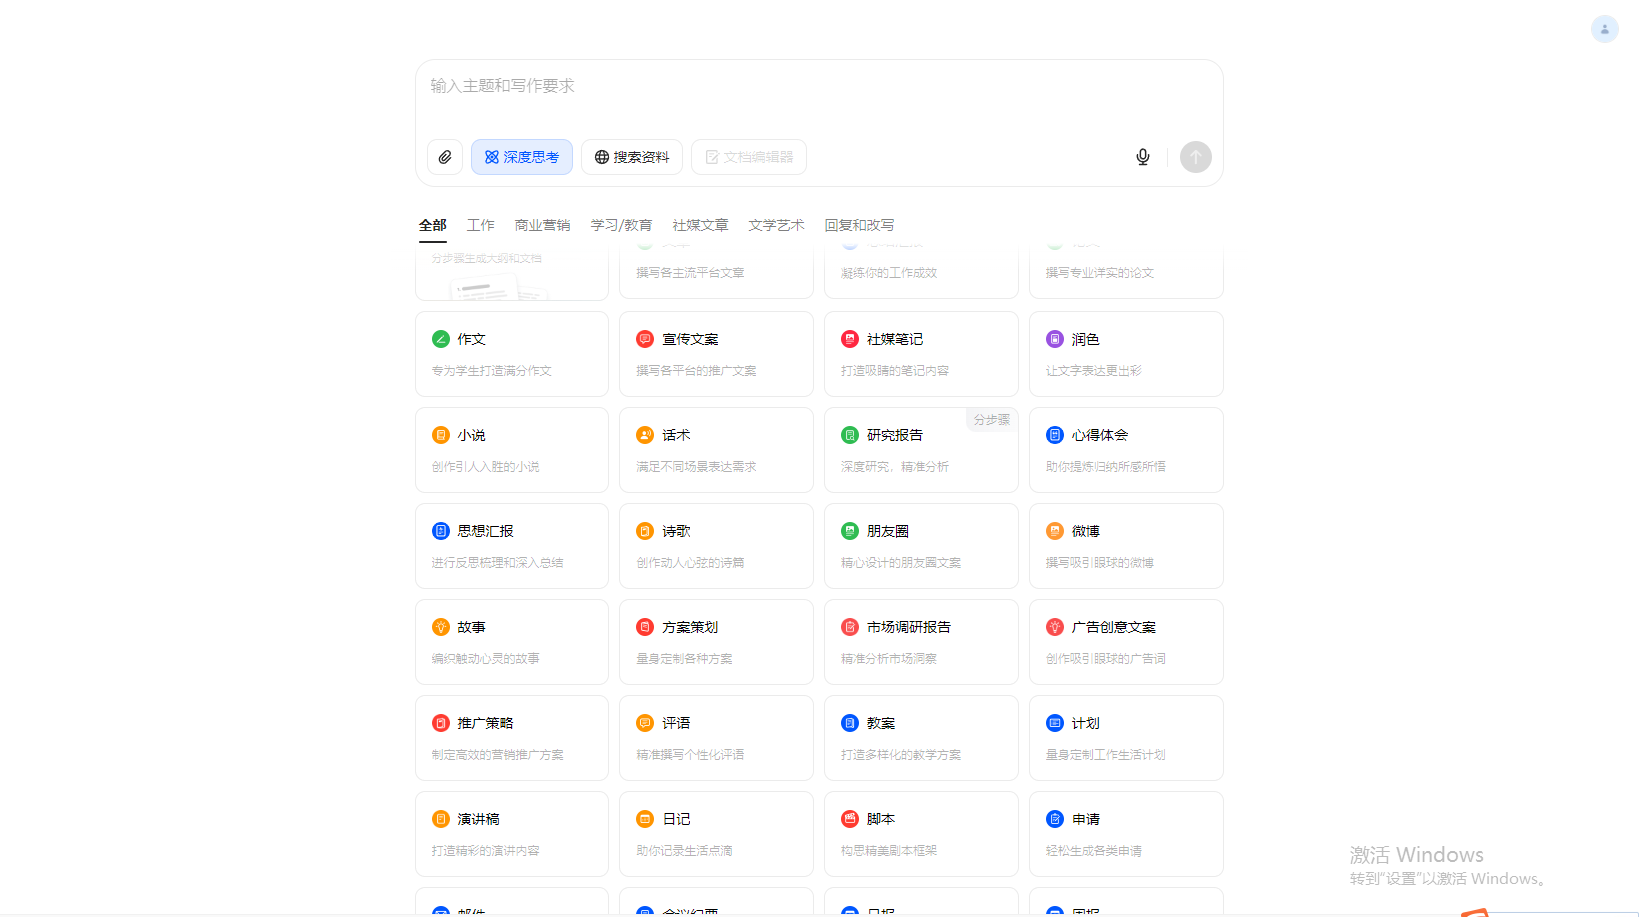The height and width of the screenshot is (917, 1639).
Task: Click the send arrow button
Action: pyautogui.click(x=1195, y=157)
